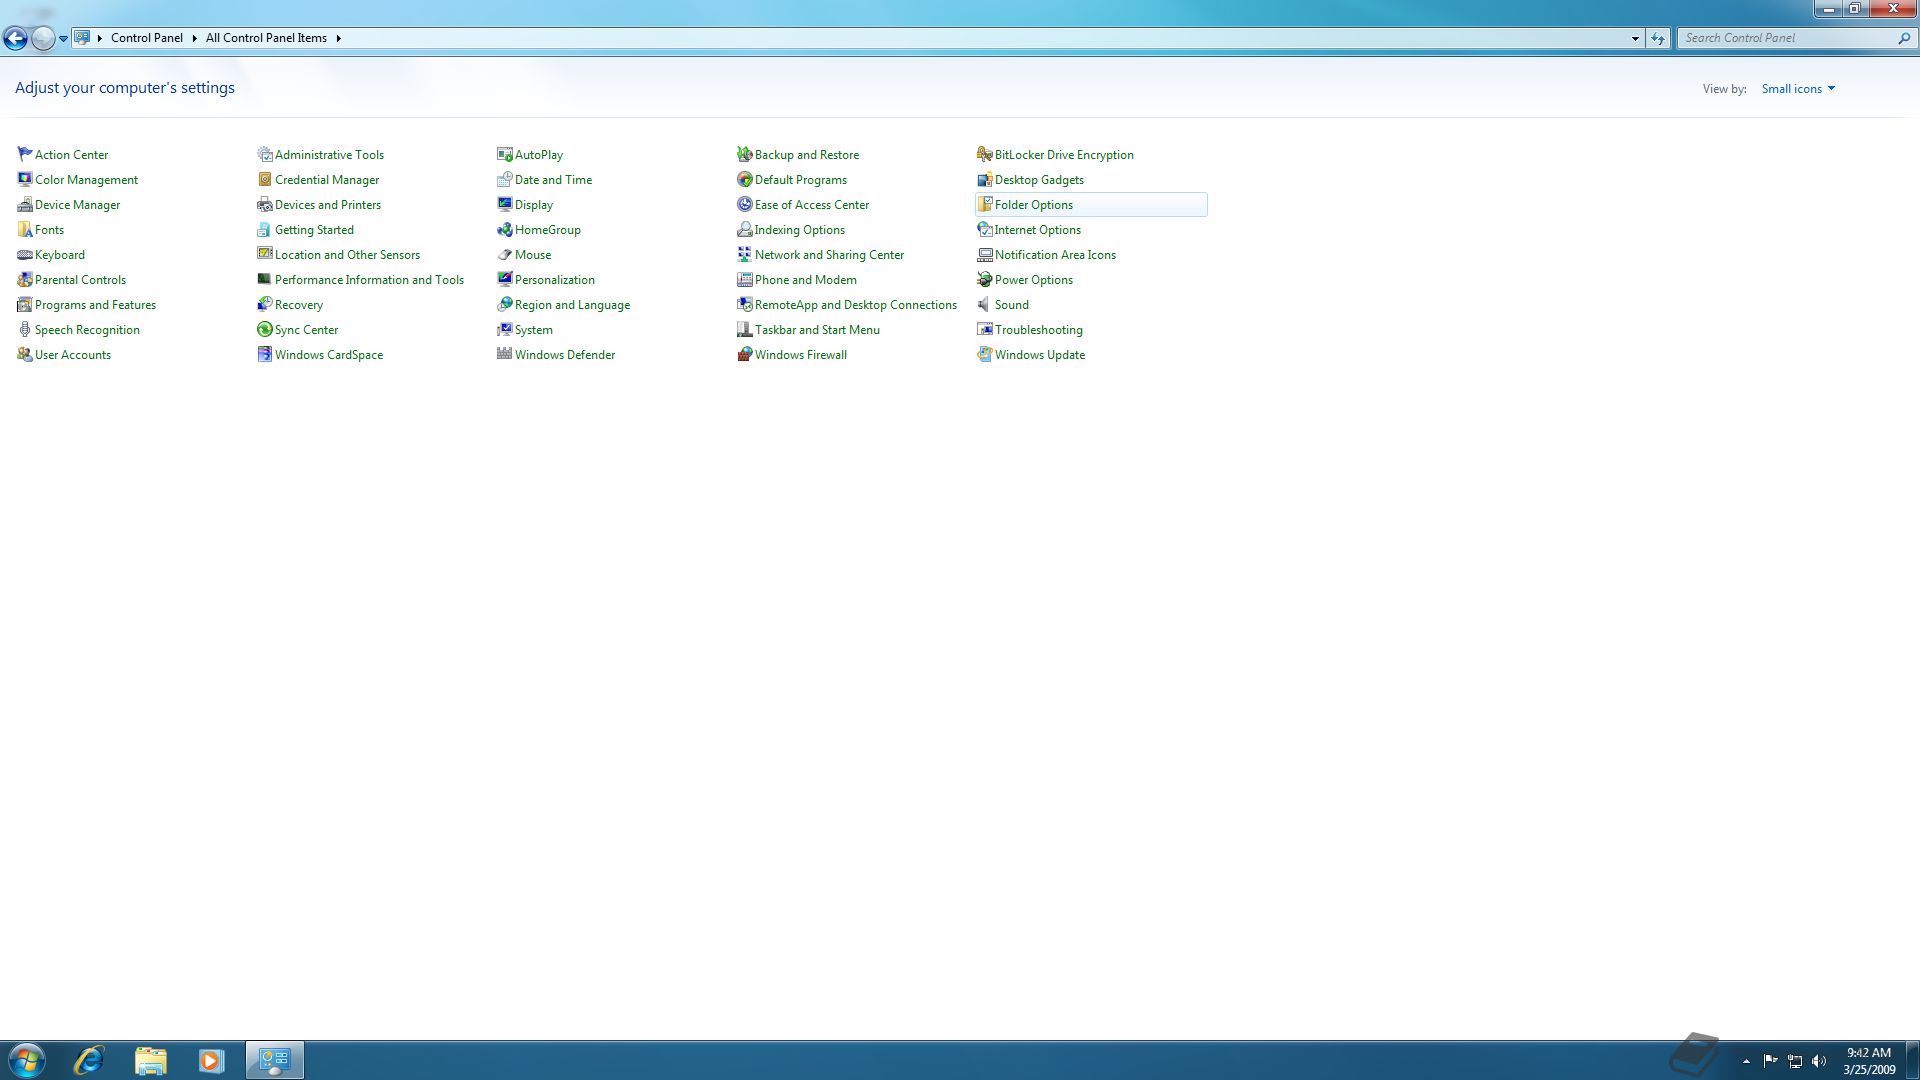Image resolution: width=1920 pixels, height=1080 pixels.
Task: Expand the arrow after All Control Panel Items
Action: (x=339, y=38)
